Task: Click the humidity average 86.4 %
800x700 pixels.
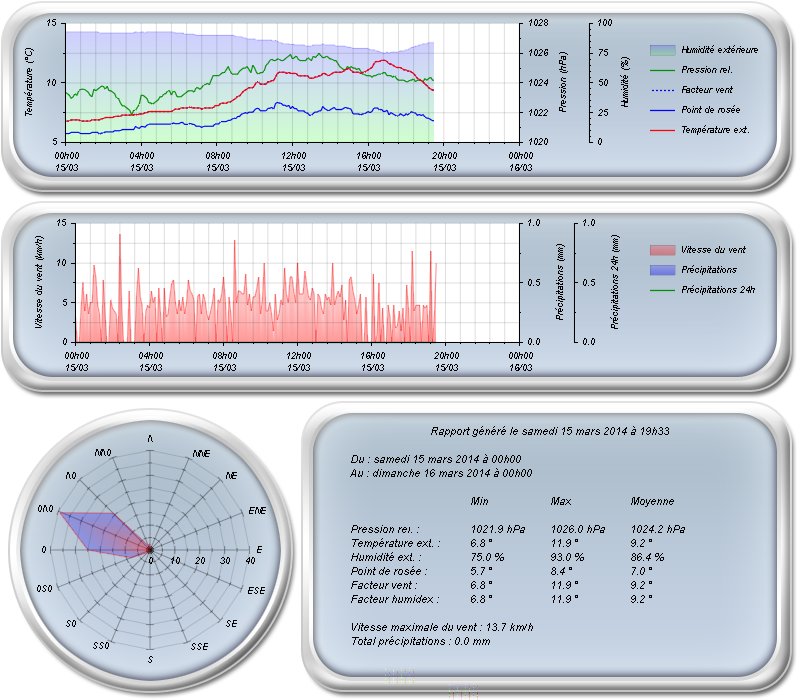Action: [x=647, y=558]
